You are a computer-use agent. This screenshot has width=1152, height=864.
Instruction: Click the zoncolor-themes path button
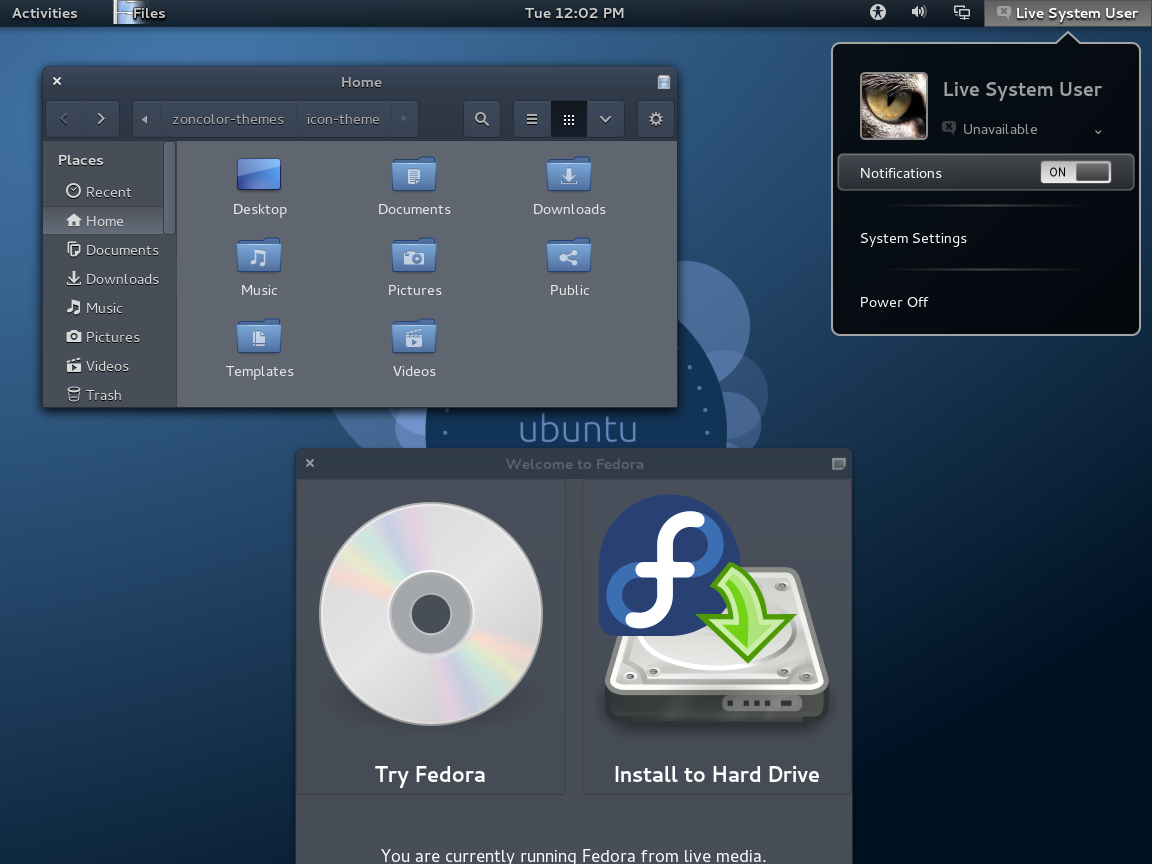click(228, 119)
